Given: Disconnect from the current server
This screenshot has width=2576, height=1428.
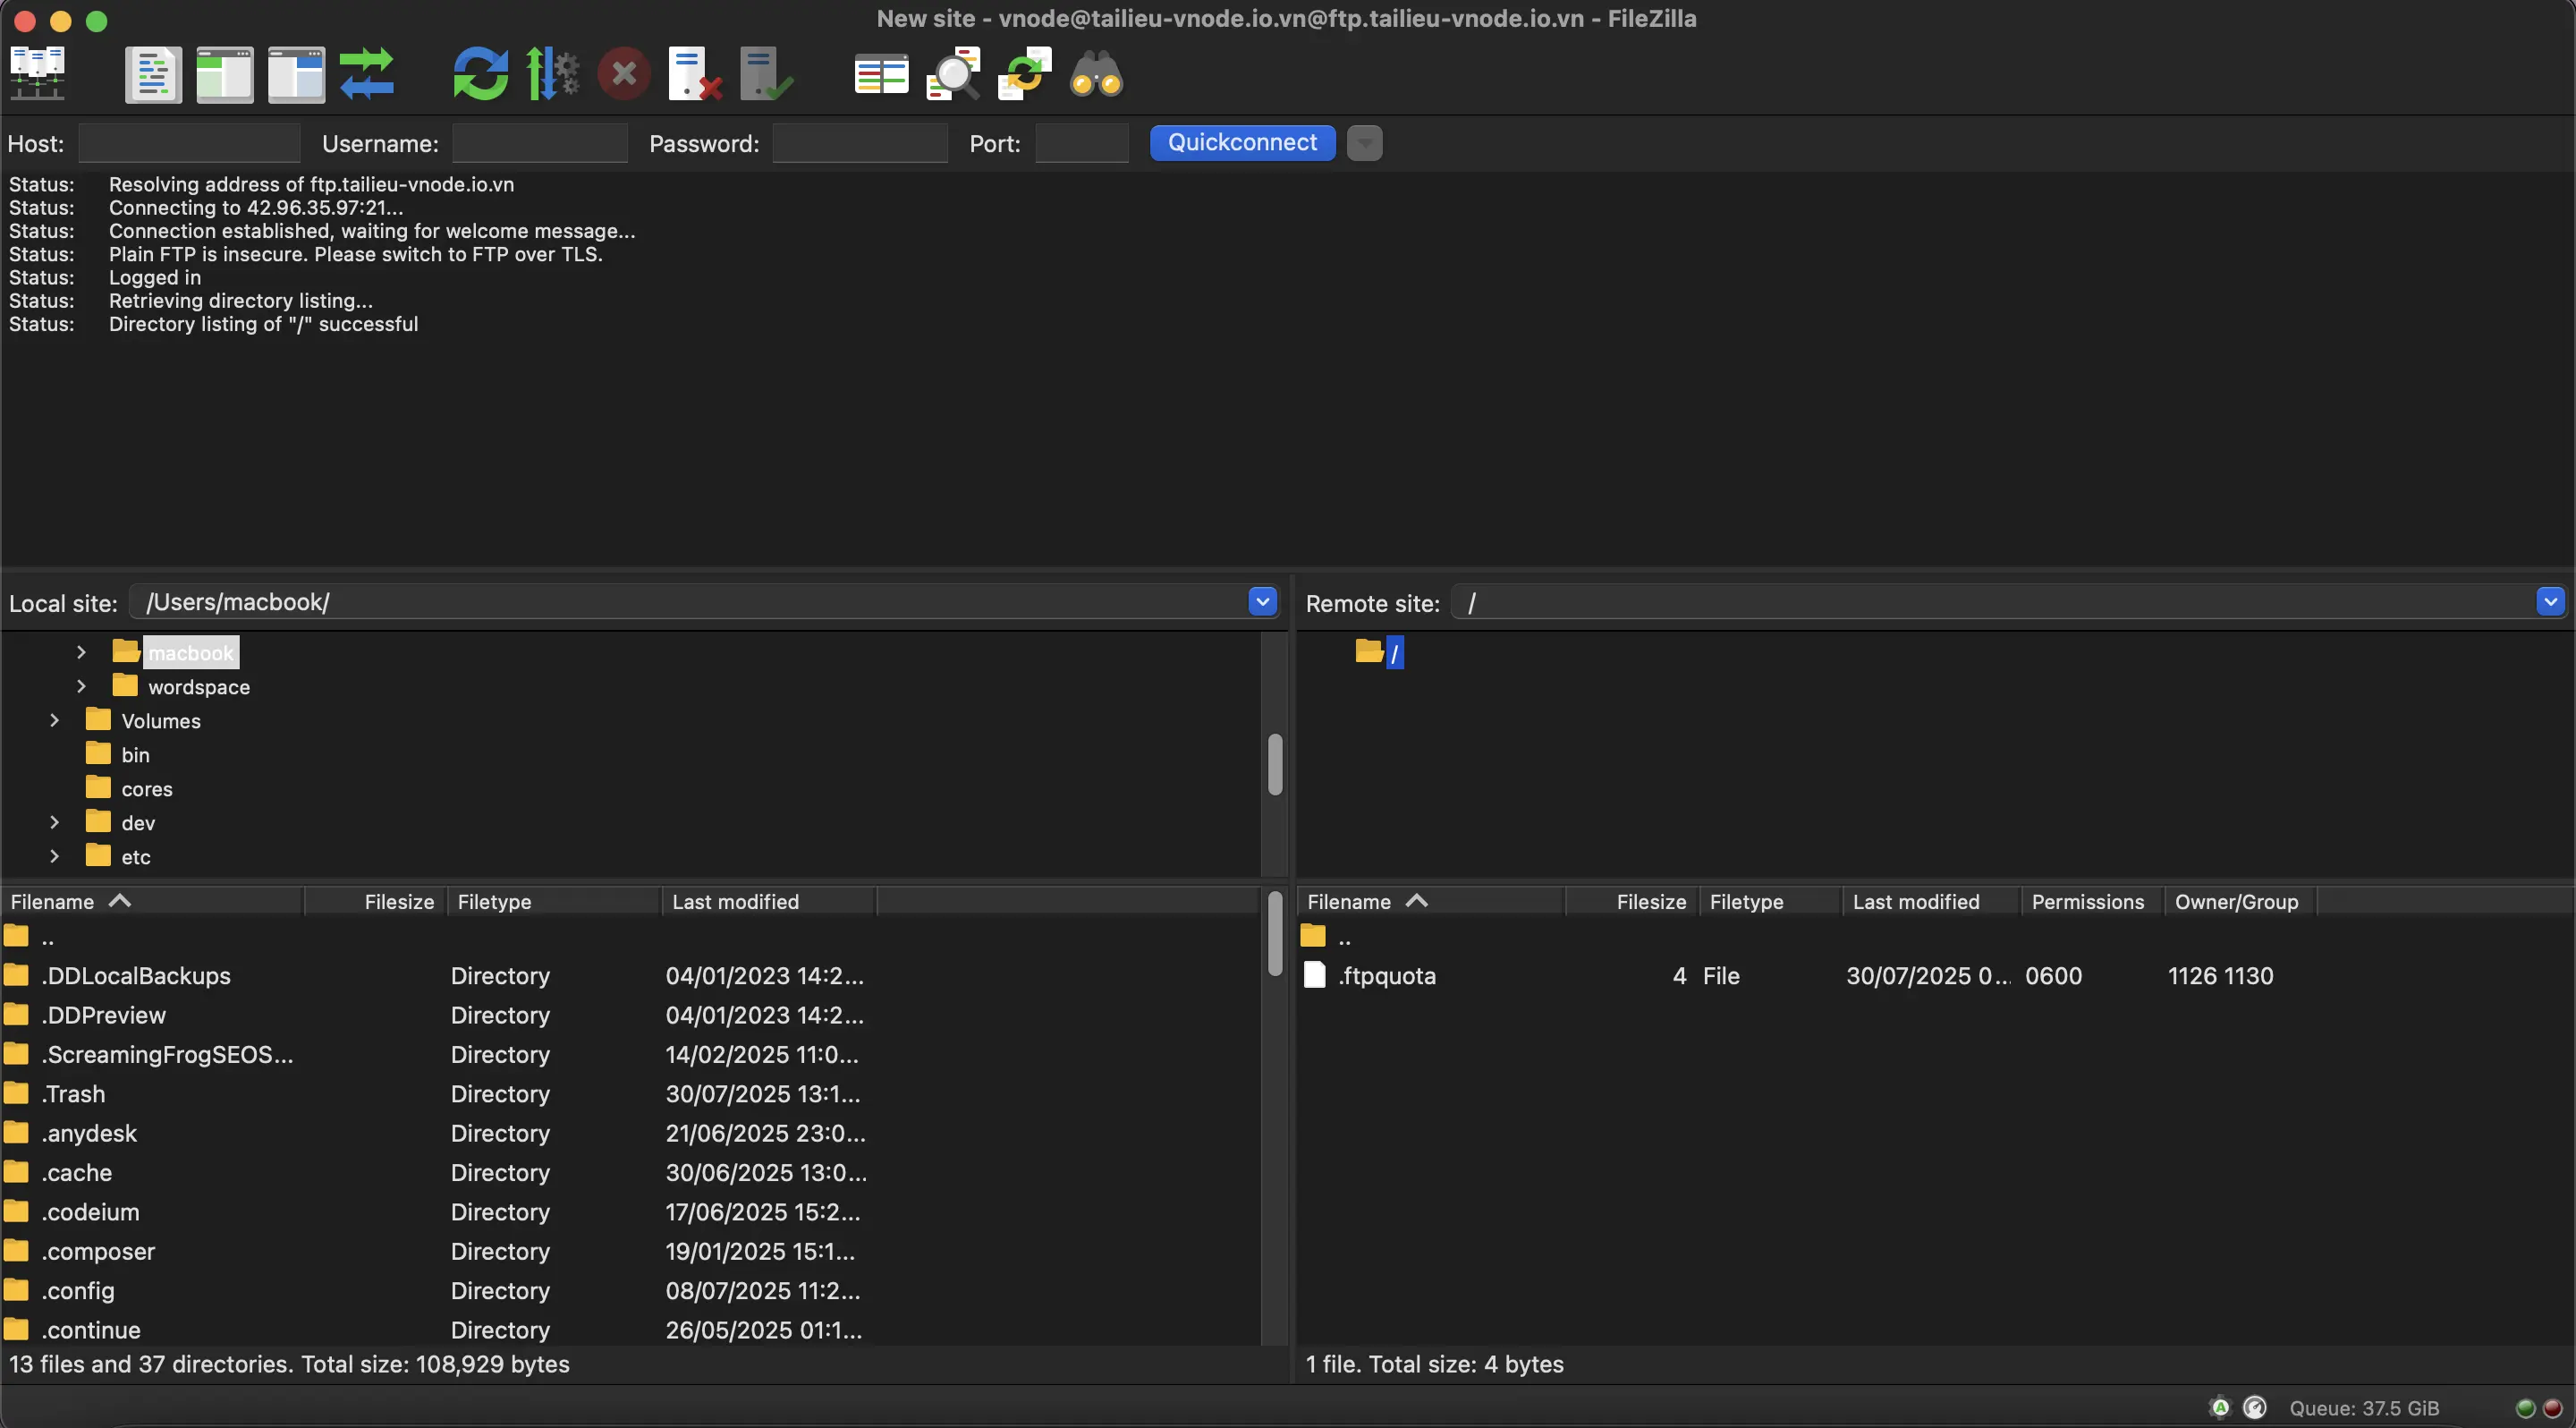Looking at the screenshot, I should coord(695,74).
